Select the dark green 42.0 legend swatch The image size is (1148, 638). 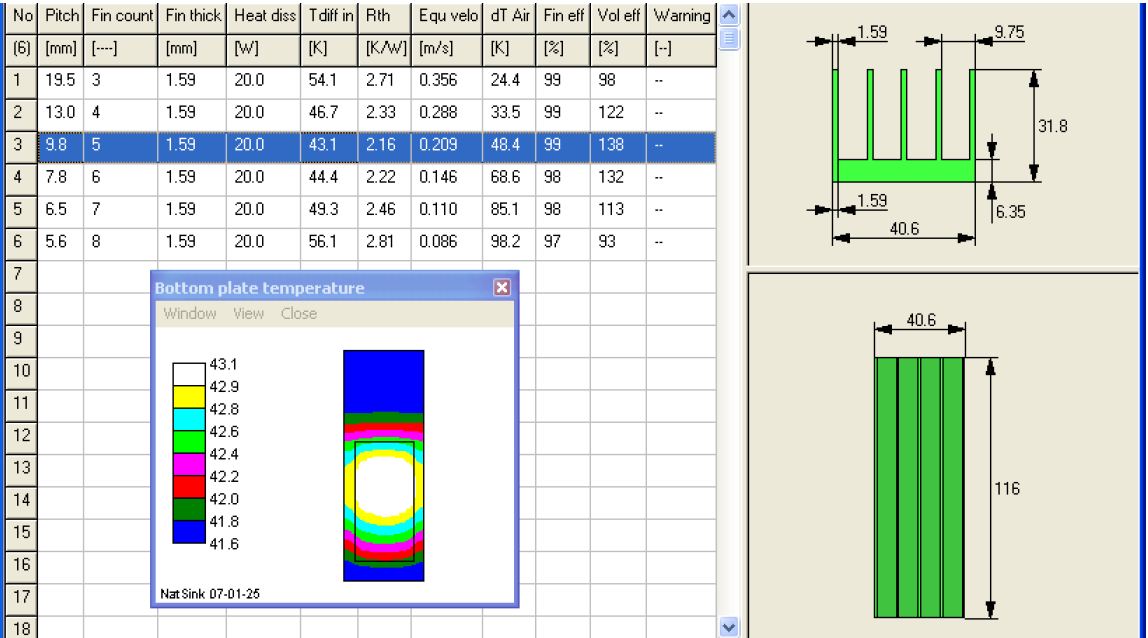coord(189,510)
